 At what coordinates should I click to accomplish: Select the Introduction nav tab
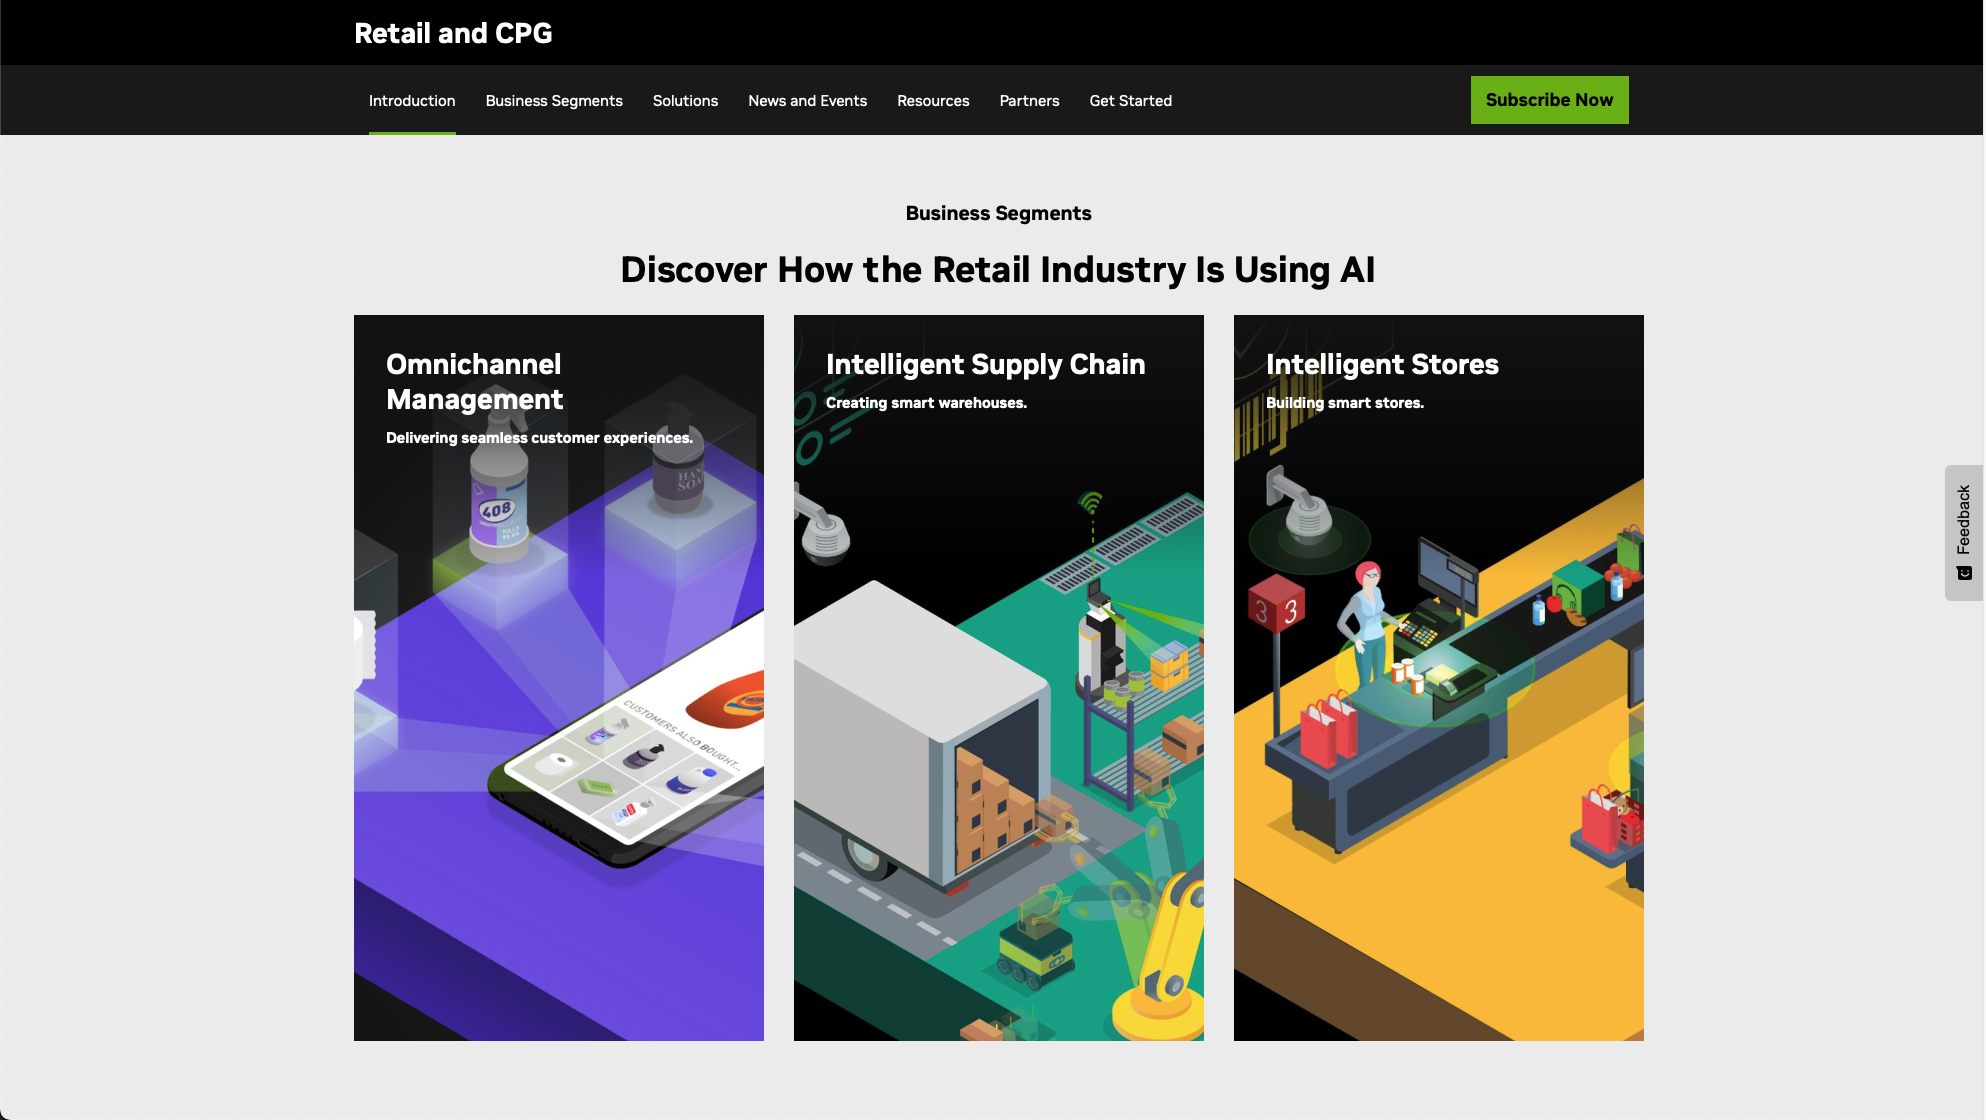coord(412,101)
